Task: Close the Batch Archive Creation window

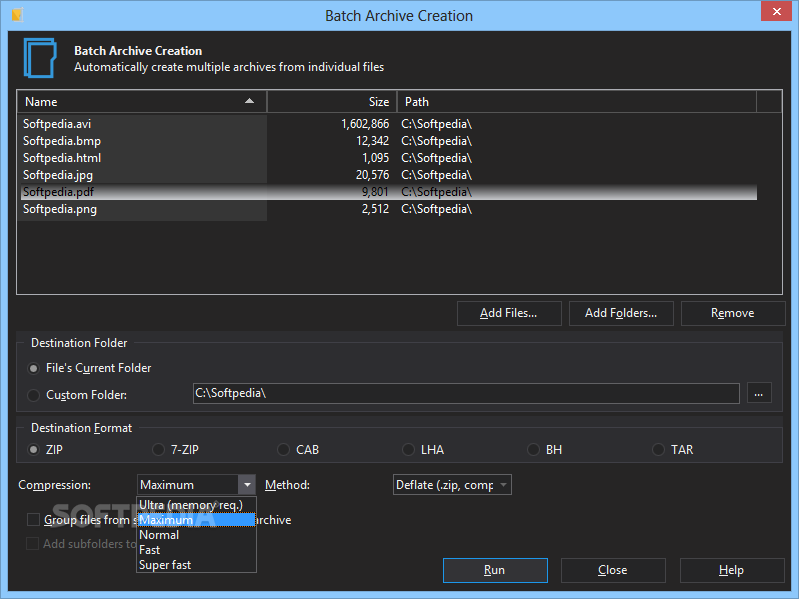Action: coord(776,11)
